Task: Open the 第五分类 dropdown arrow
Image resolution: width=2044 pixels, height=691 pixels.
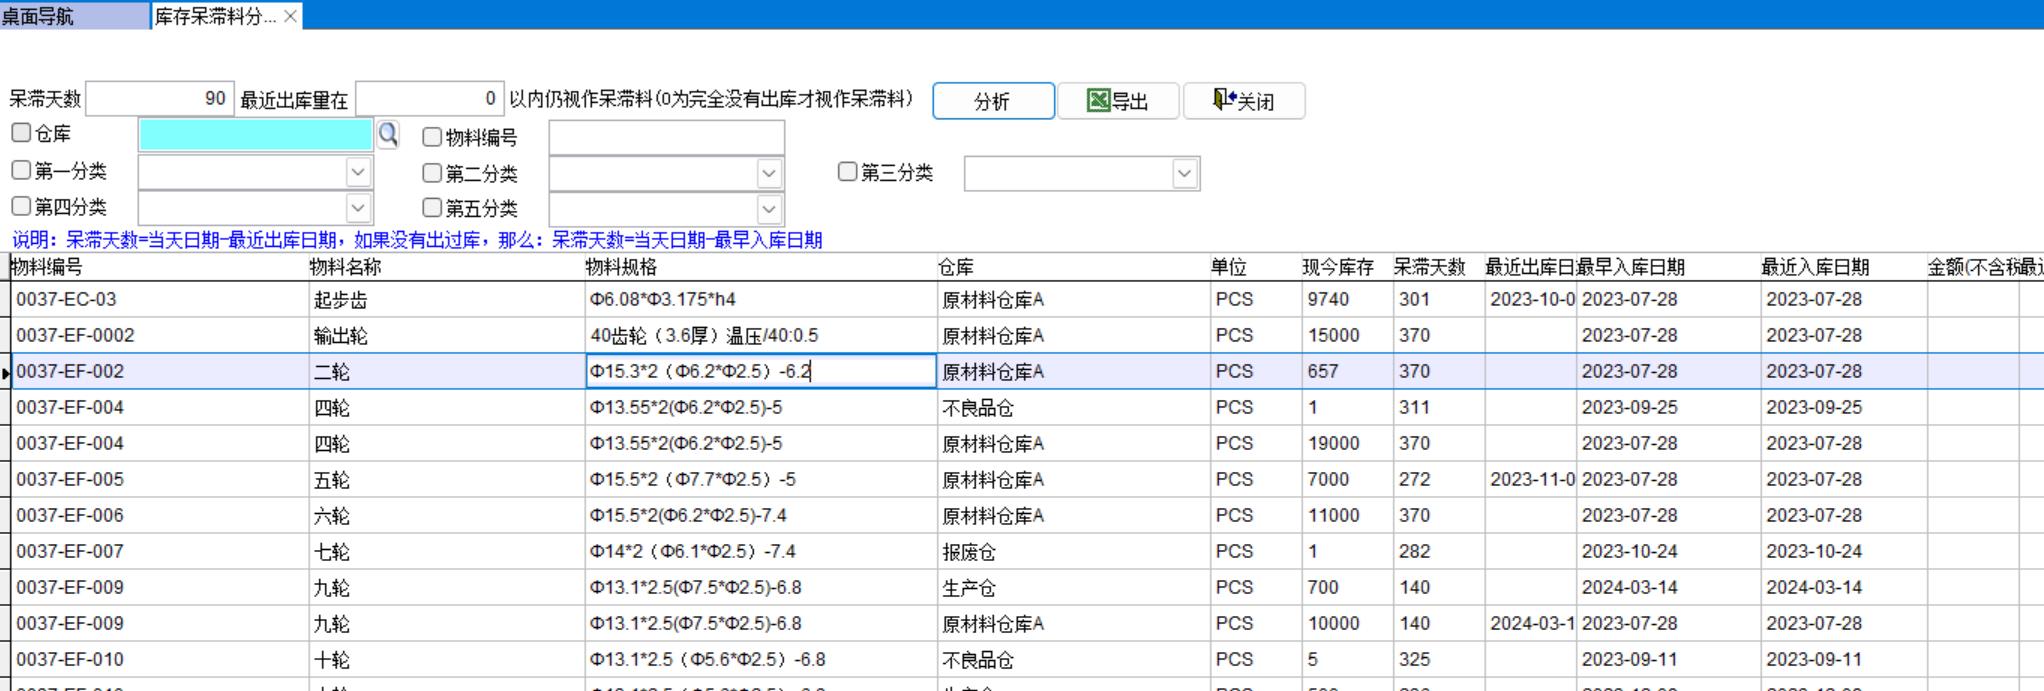Action: point(768,209)
